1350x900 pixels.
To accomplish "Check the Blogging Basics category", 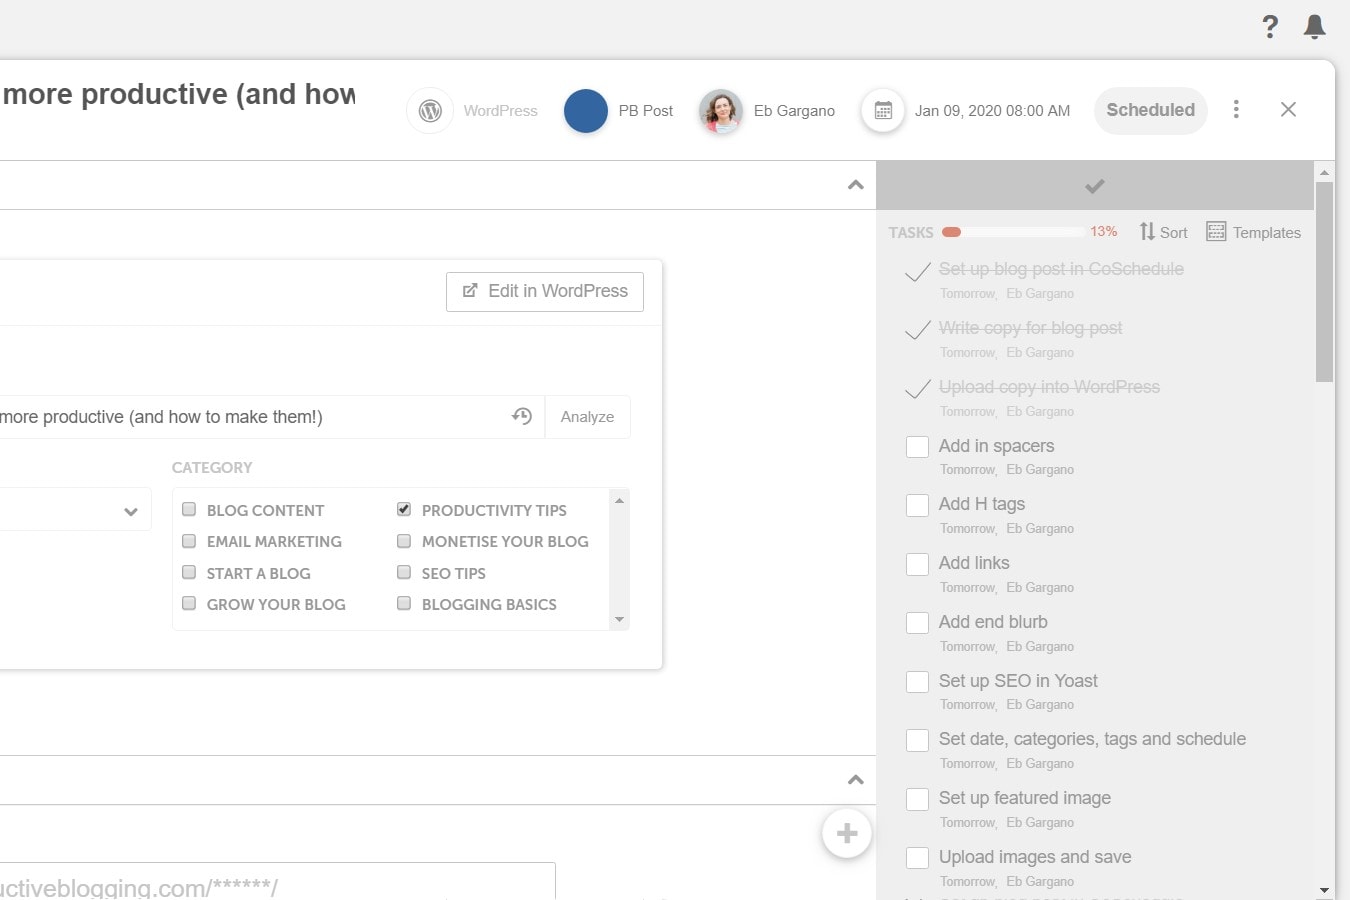I will pos(404,603).
